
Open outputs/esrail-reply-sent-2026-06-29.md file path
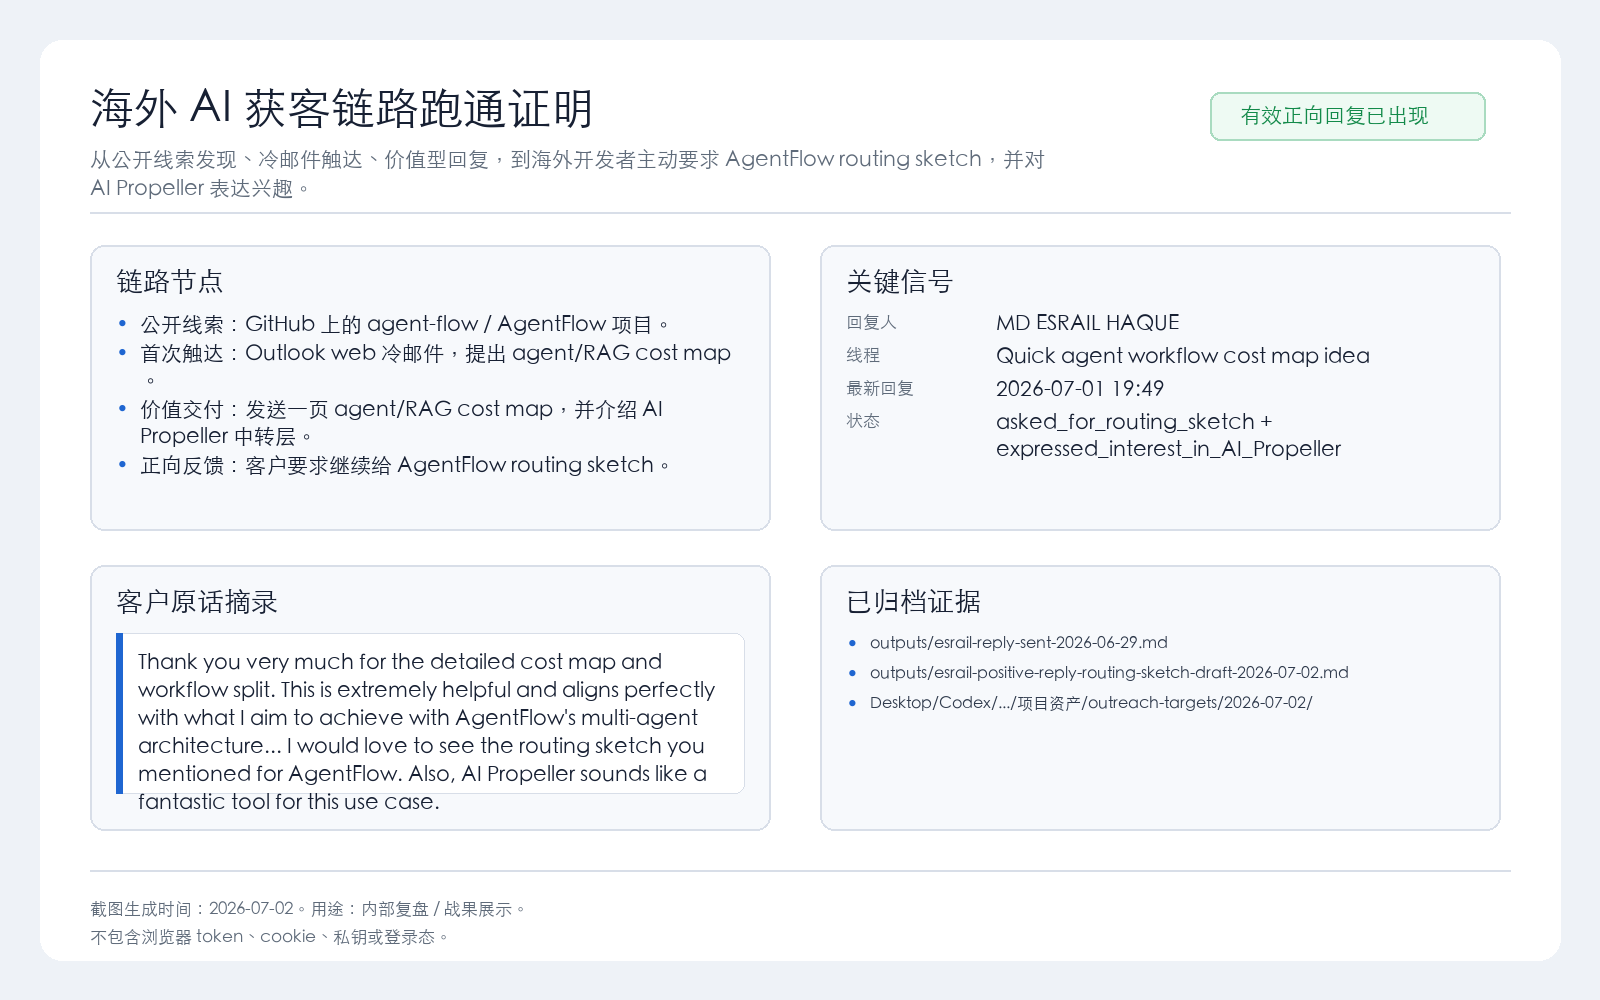click(x=1018, y=642)
